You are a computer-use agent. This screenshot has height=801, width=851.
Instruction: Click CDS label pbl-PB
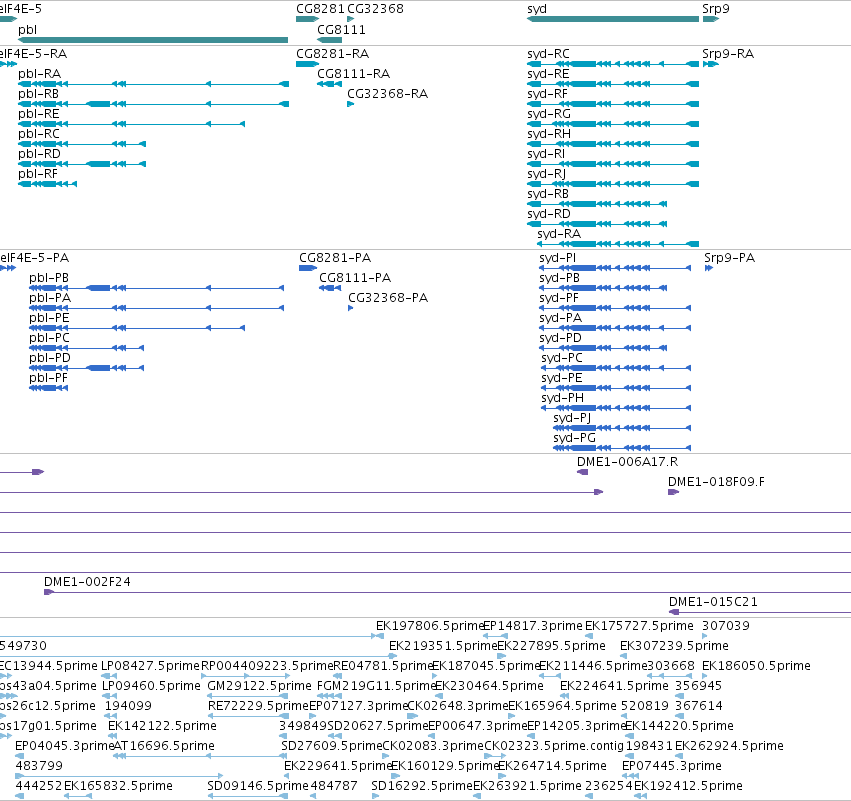click(x=49, y=278)
